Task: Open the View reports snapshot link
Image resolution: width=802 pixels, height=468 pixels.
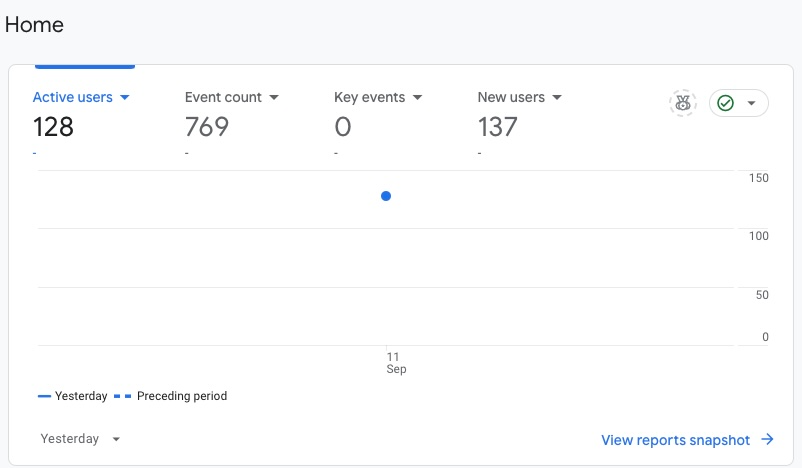Action: click(x=675, y=439)
